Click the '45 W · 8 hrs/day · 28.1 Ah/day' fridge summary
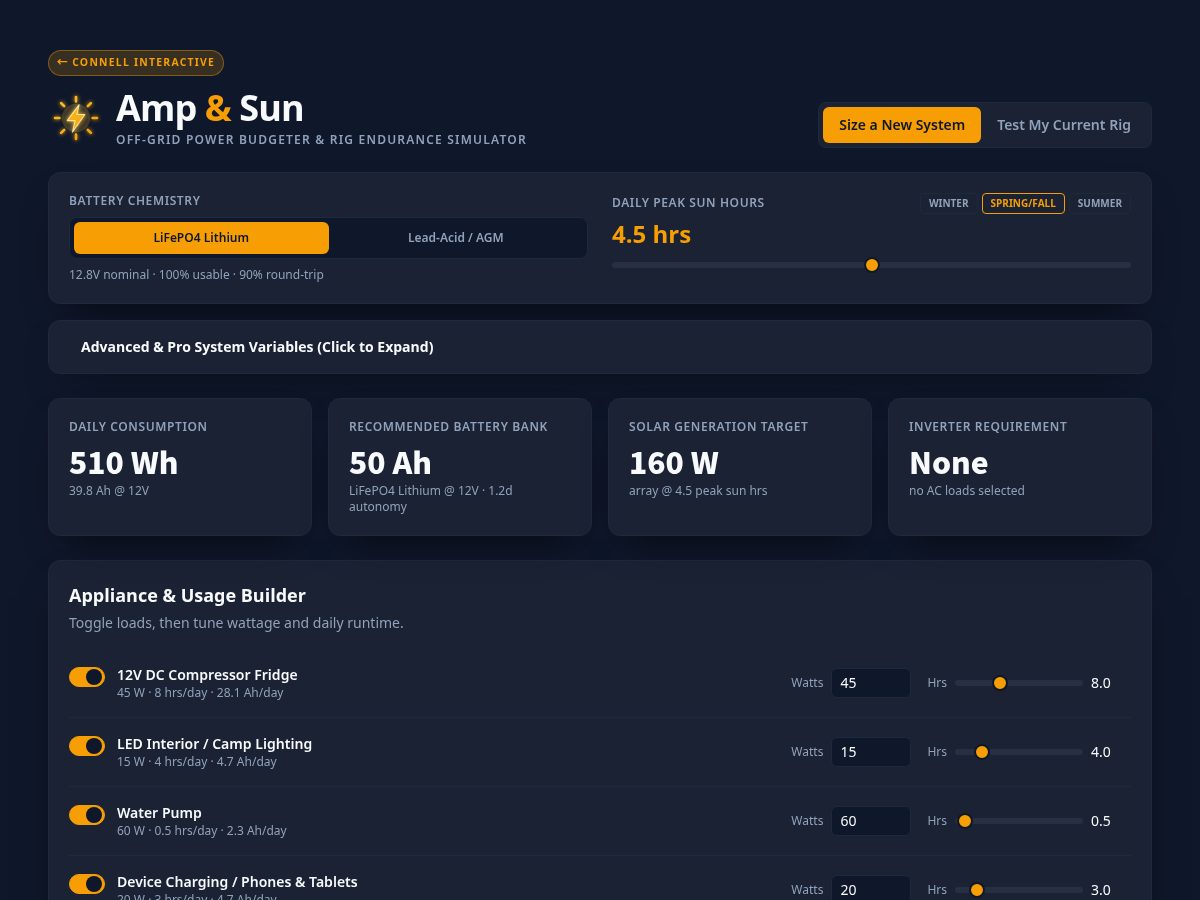1200x900 pixels. [200, 693]
